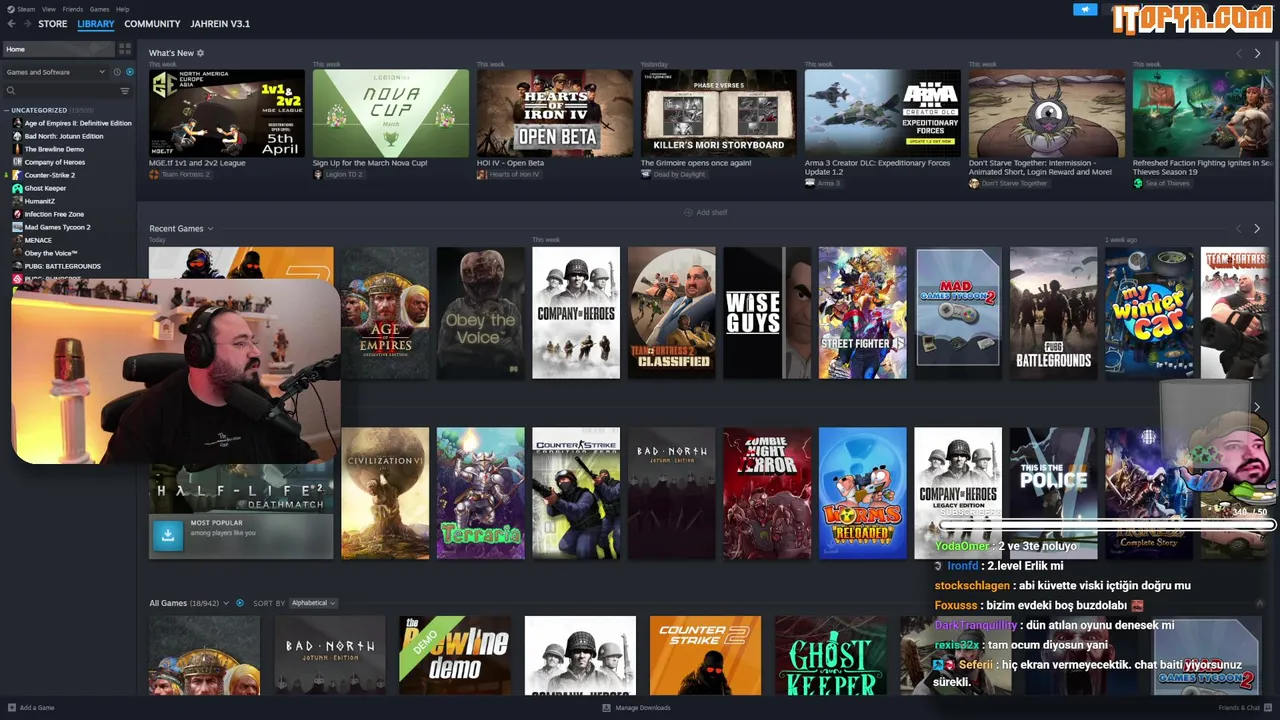The height and width of the screenshot is (720, 1280).
Task: Click the library search field
Action: [x=60, y=91]
